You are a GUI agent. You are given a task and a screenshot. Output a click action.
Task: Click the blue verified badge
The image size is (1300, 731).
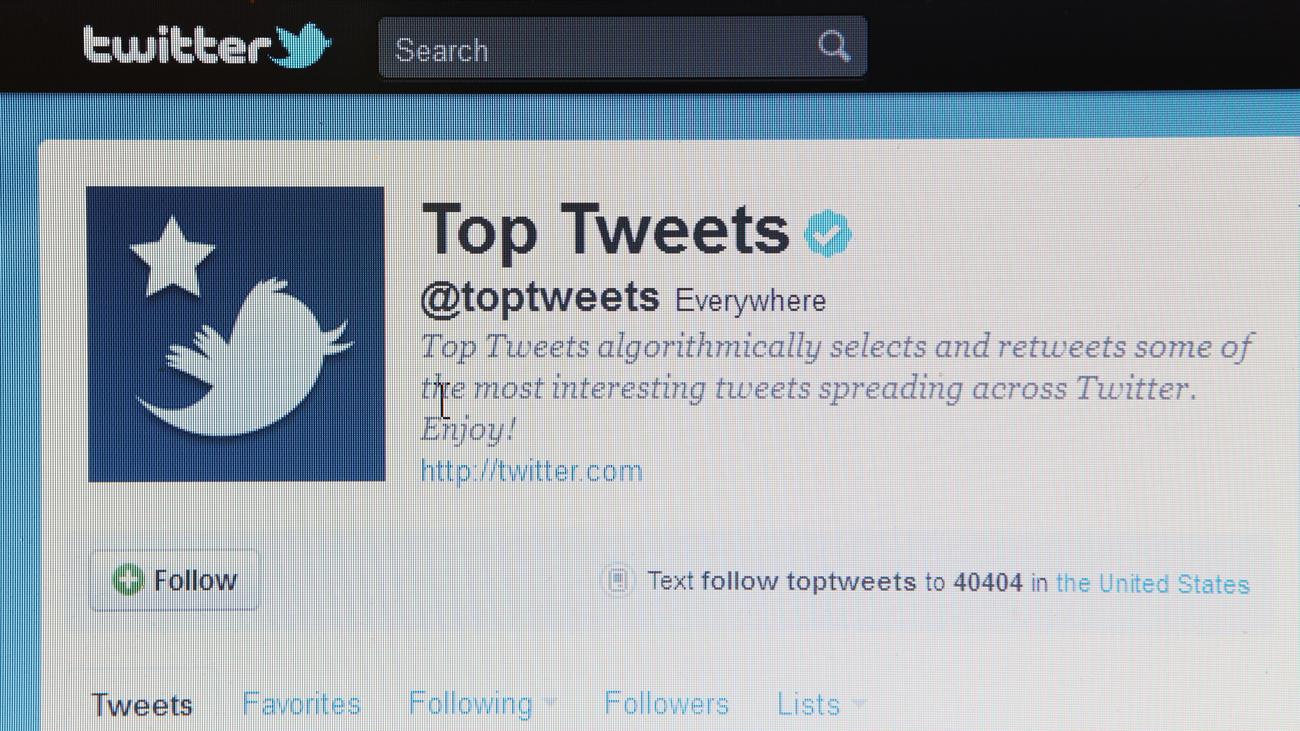coord(828,234)
